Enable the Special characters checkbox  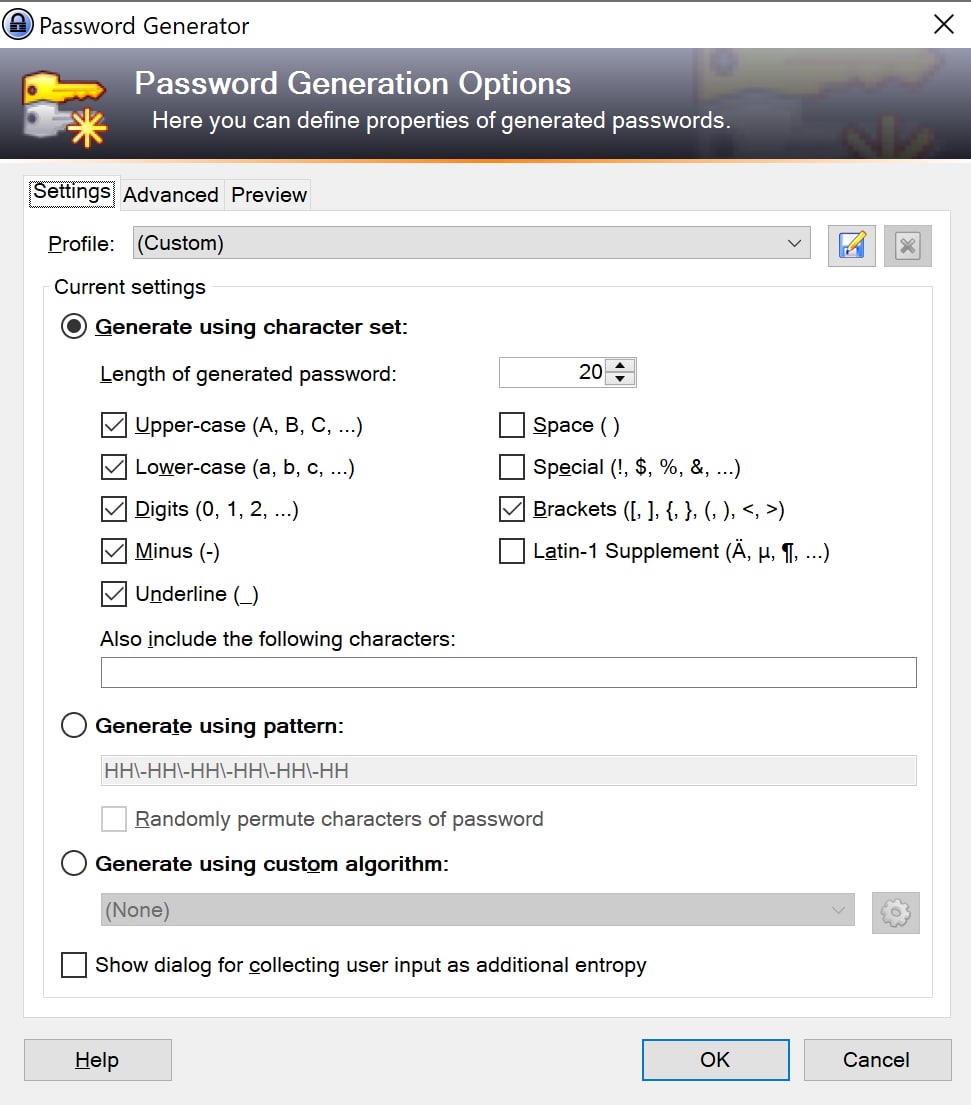(x=512, y=467)
